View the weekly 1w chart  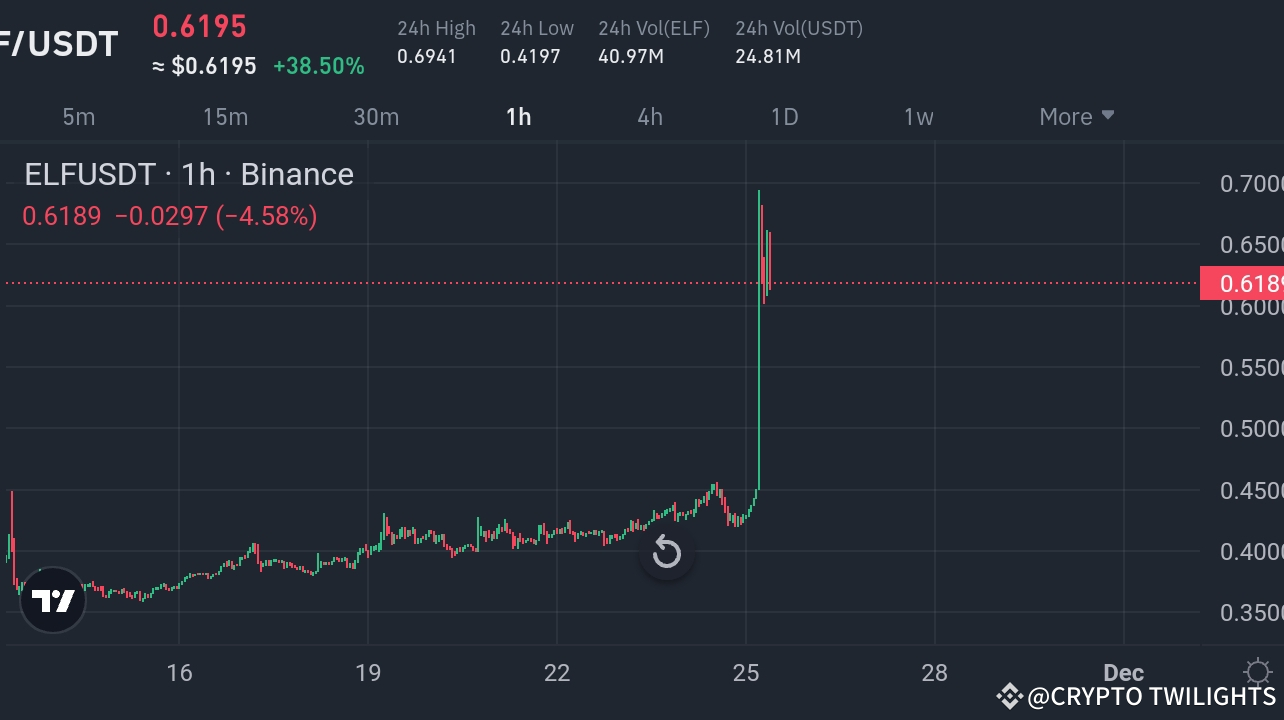click(x=918, y=116)
